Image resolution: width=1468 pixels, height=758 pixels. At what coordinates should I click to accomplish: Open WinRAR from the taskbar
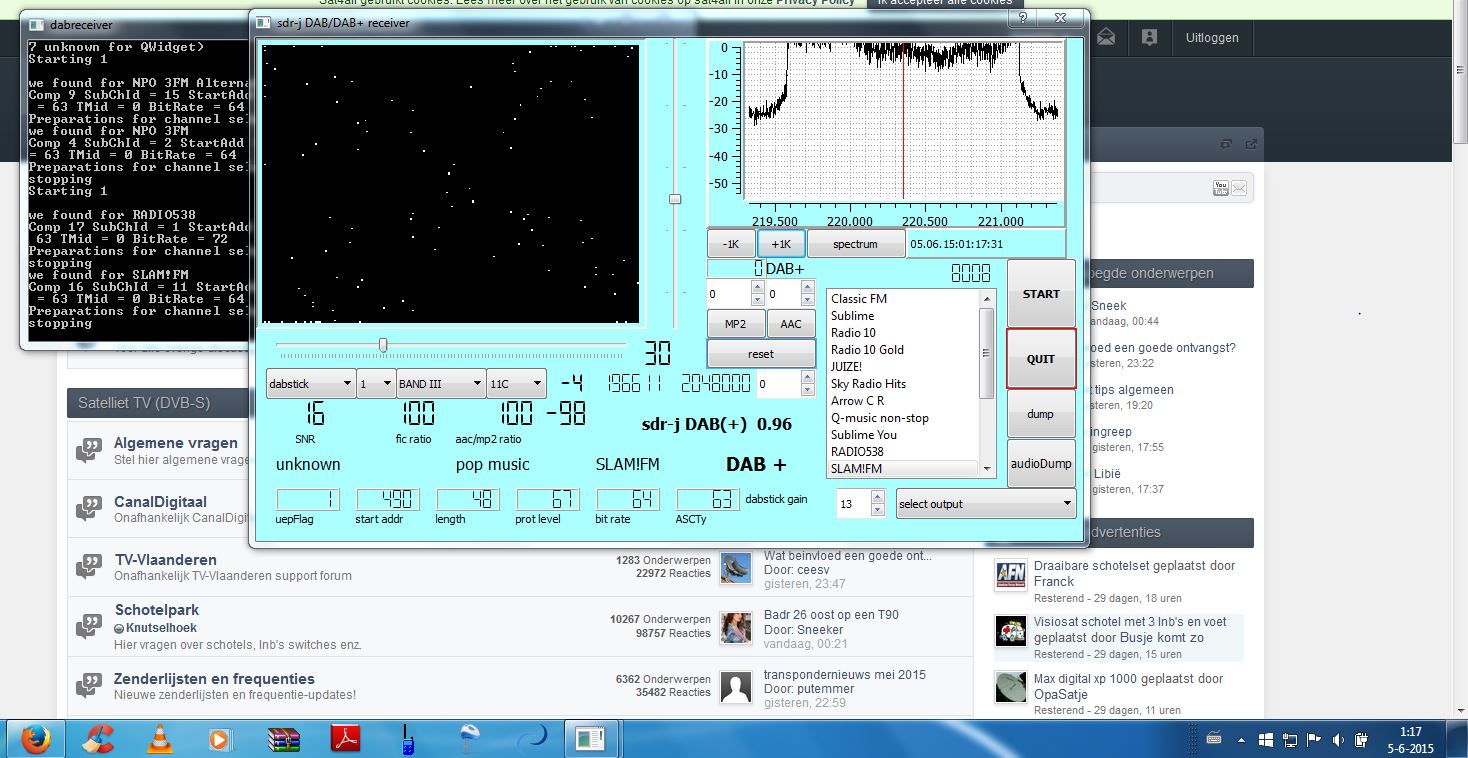coord(285,739)
